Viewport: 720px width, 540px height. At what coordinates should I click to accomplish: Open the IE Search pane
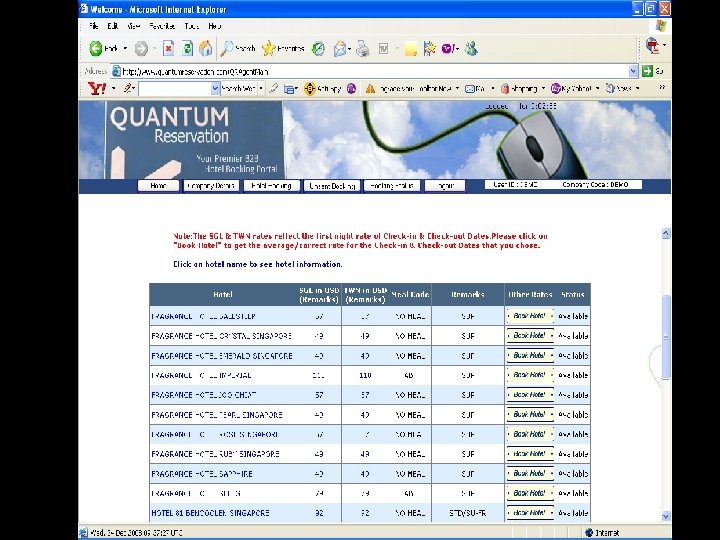coord(238,48)
